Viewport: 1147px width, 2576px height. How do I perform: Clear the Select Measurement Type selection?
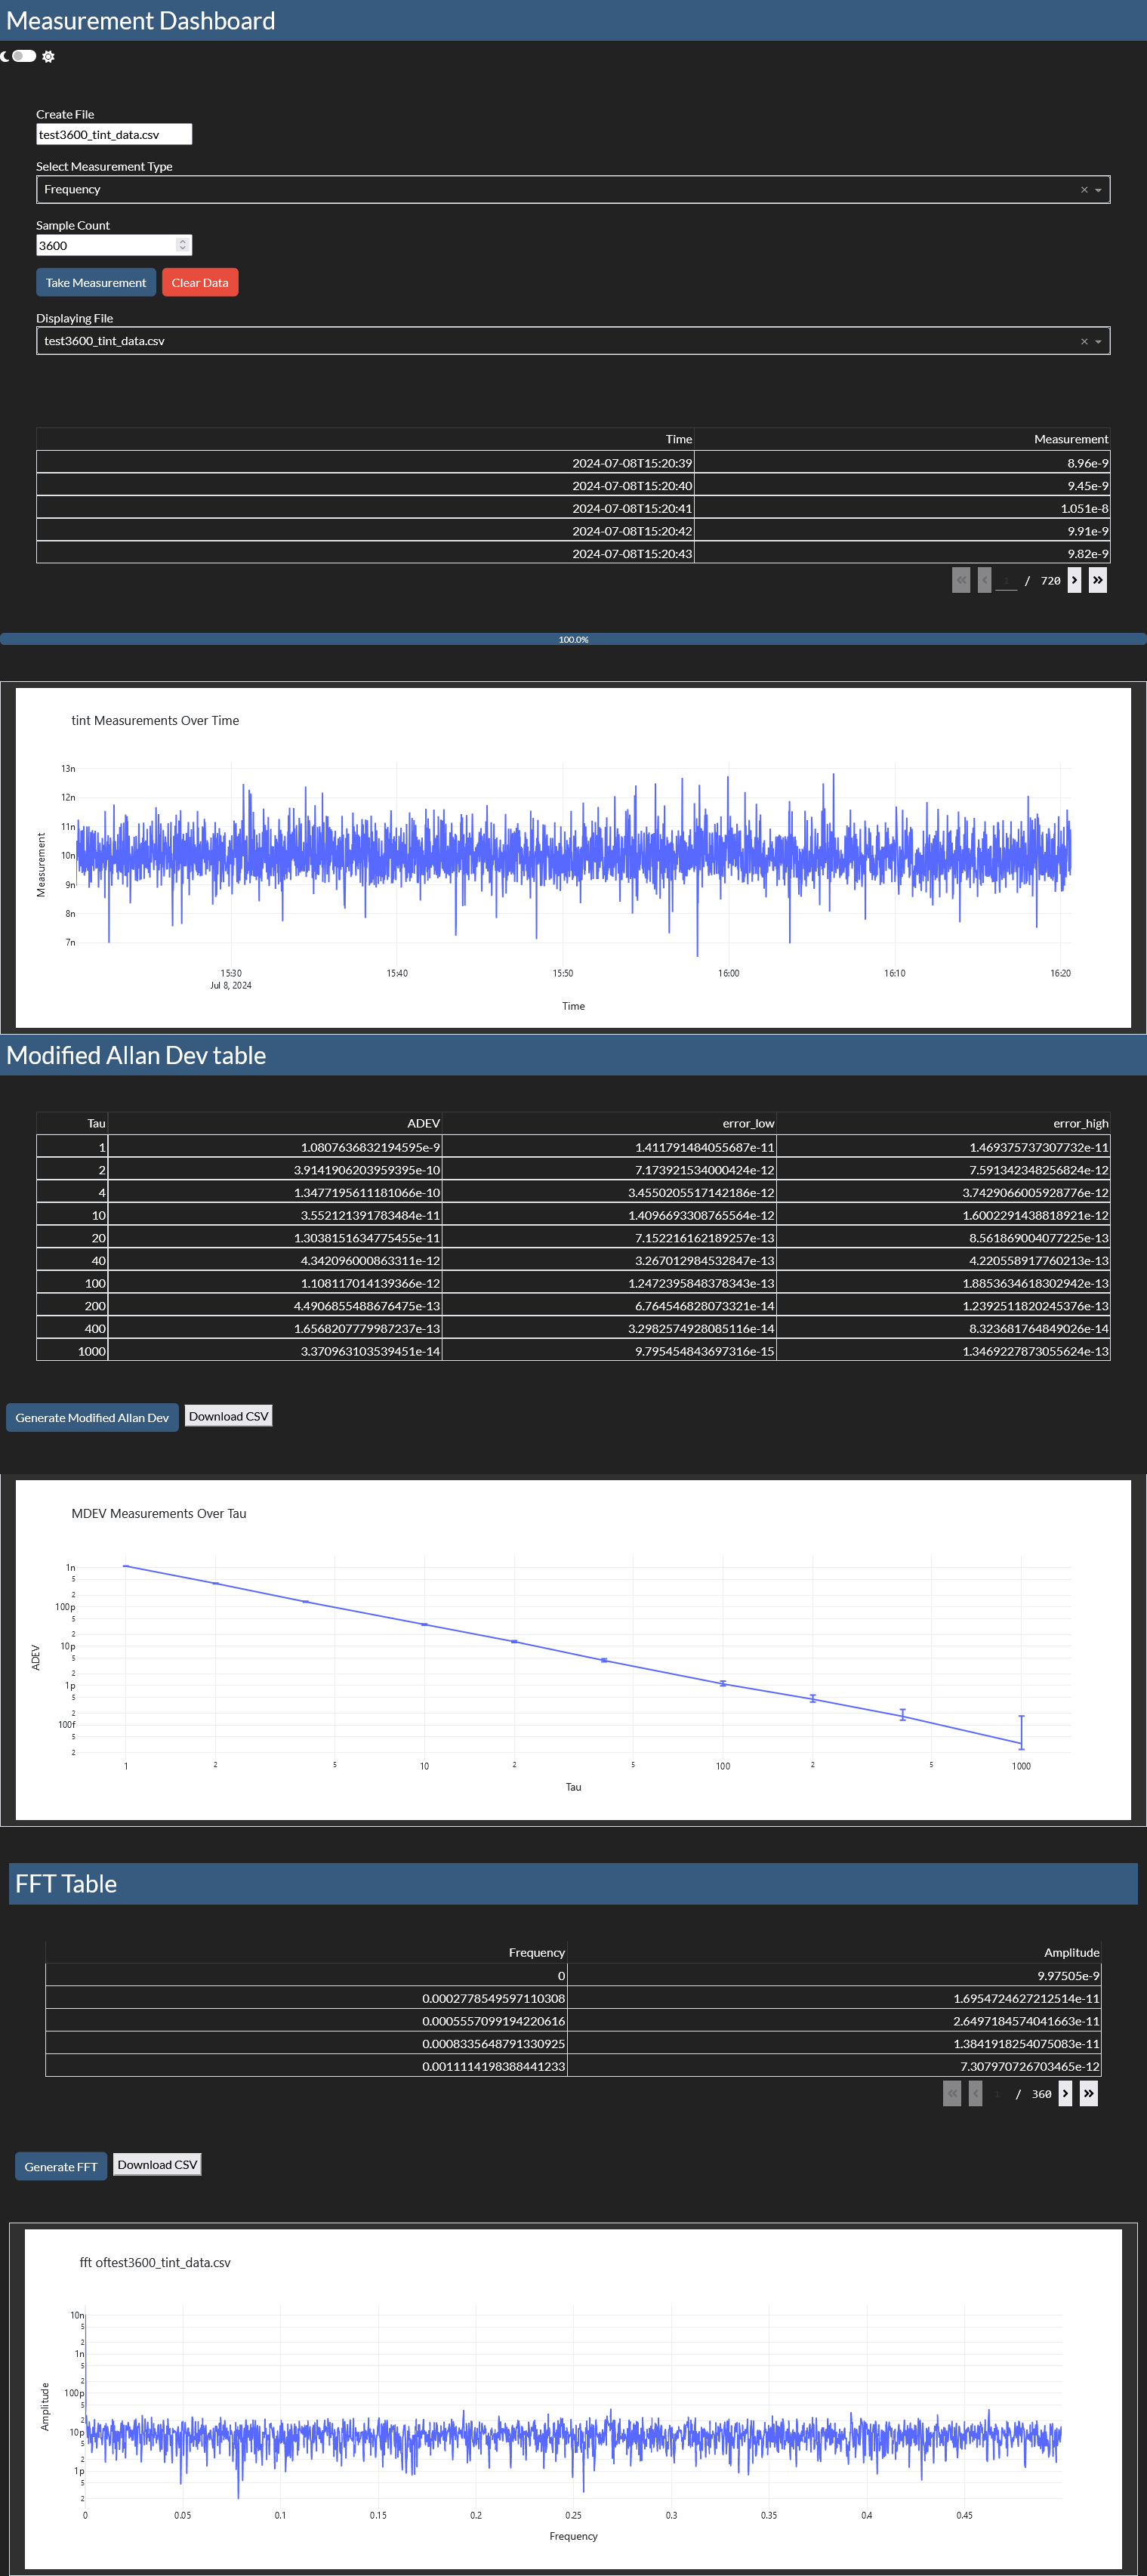coord(1083,190)
